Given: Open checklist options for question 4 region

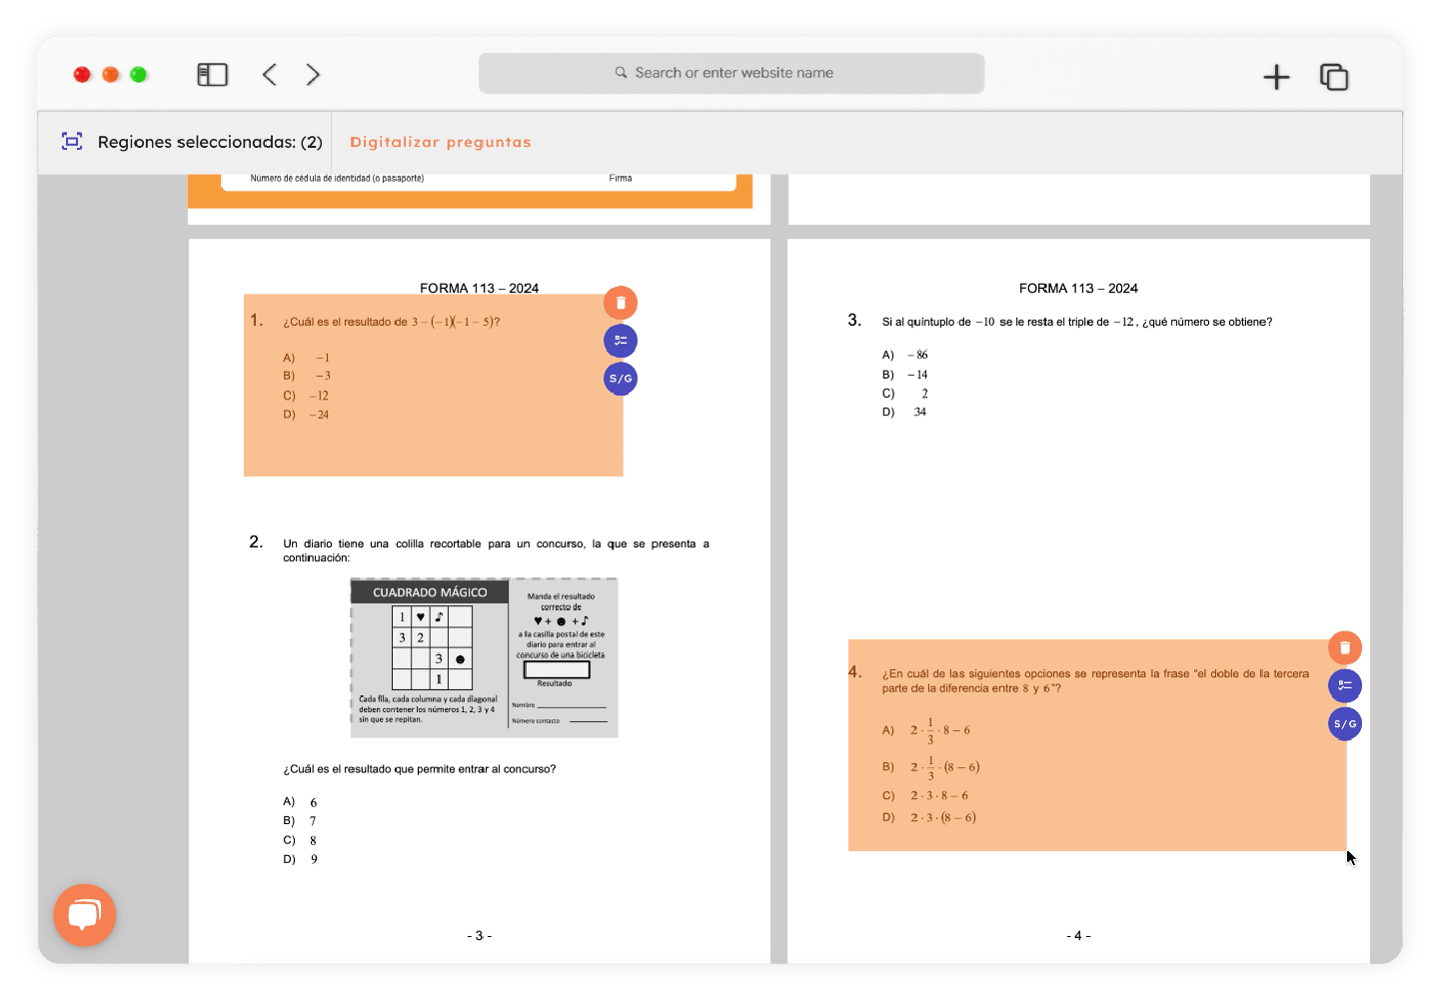Looking at the screenshot, I should click(x=1345, y=686).
